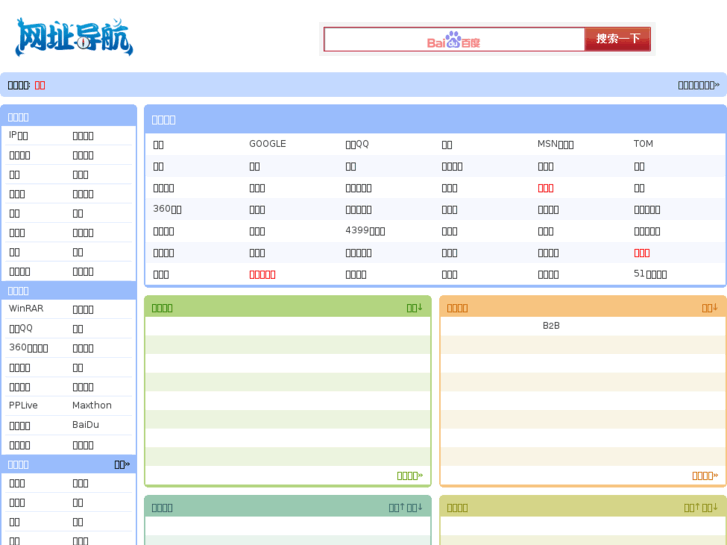
Task: Click the red link in the MSN column
Action: click(546, 188)
